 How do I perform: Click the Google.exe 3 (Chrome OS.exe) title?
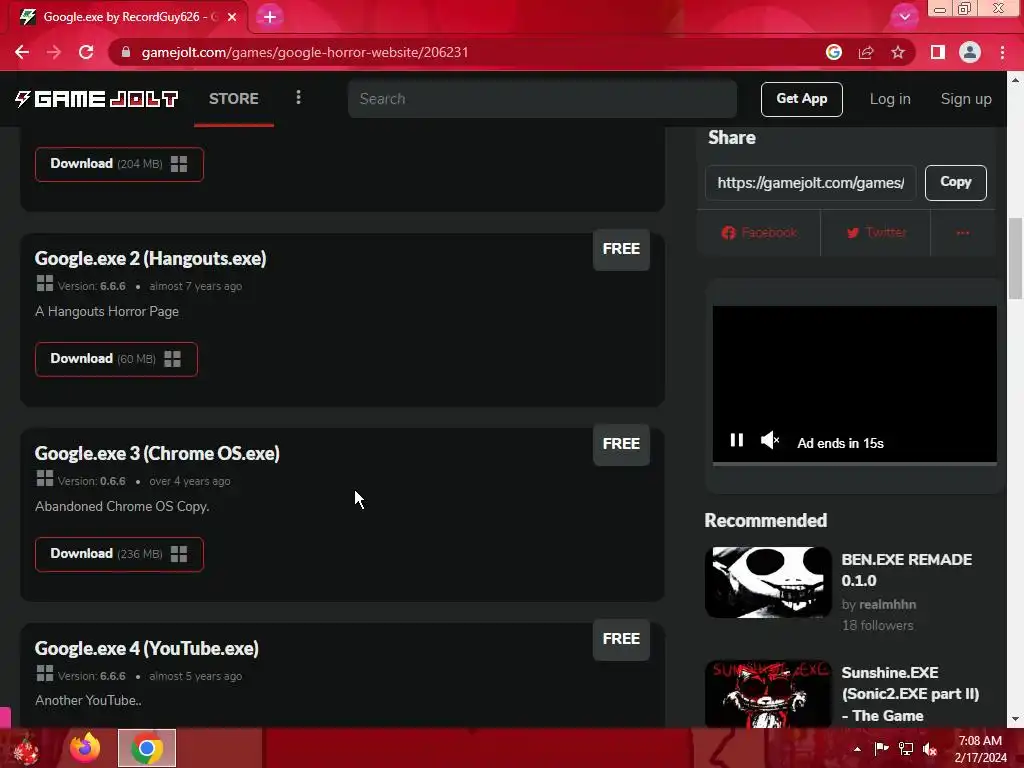point(157,453)
